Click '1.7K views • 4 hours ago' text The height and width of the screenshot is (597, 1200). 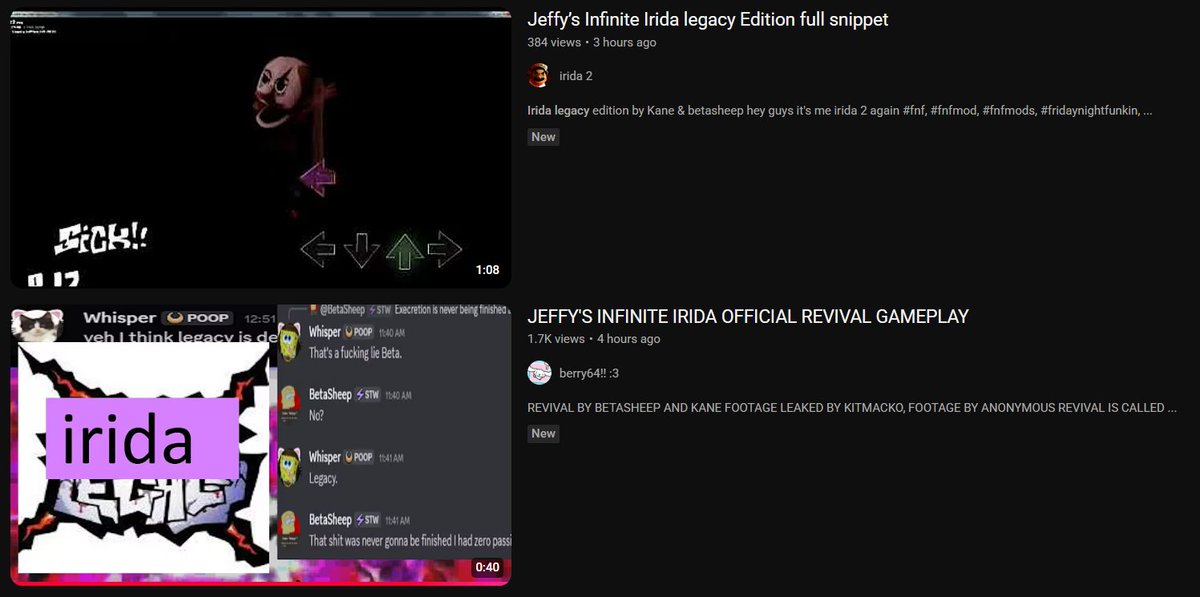594,339
